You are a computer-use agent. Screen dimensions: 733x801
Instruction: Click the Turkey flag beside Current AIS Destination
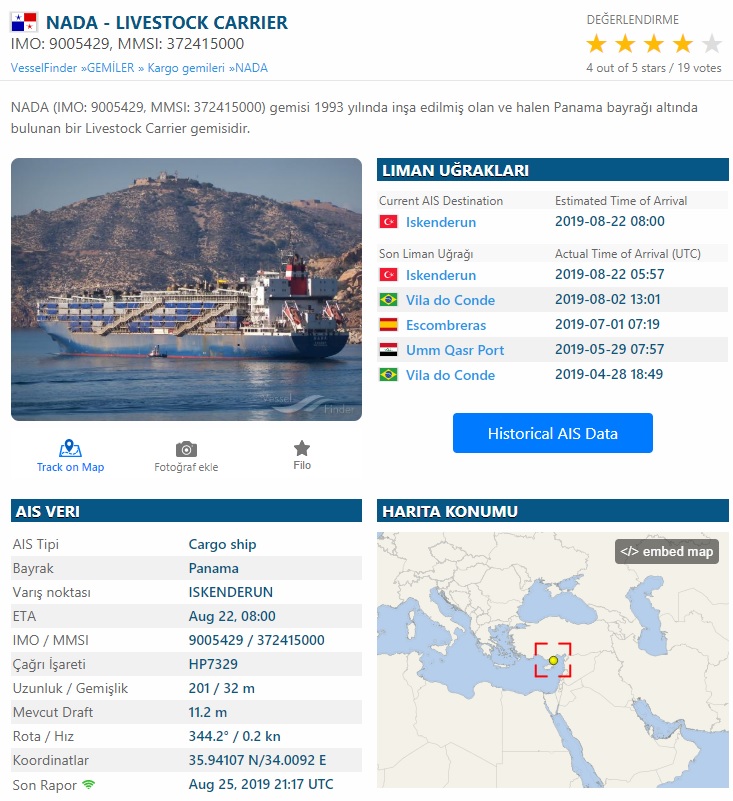389,222
